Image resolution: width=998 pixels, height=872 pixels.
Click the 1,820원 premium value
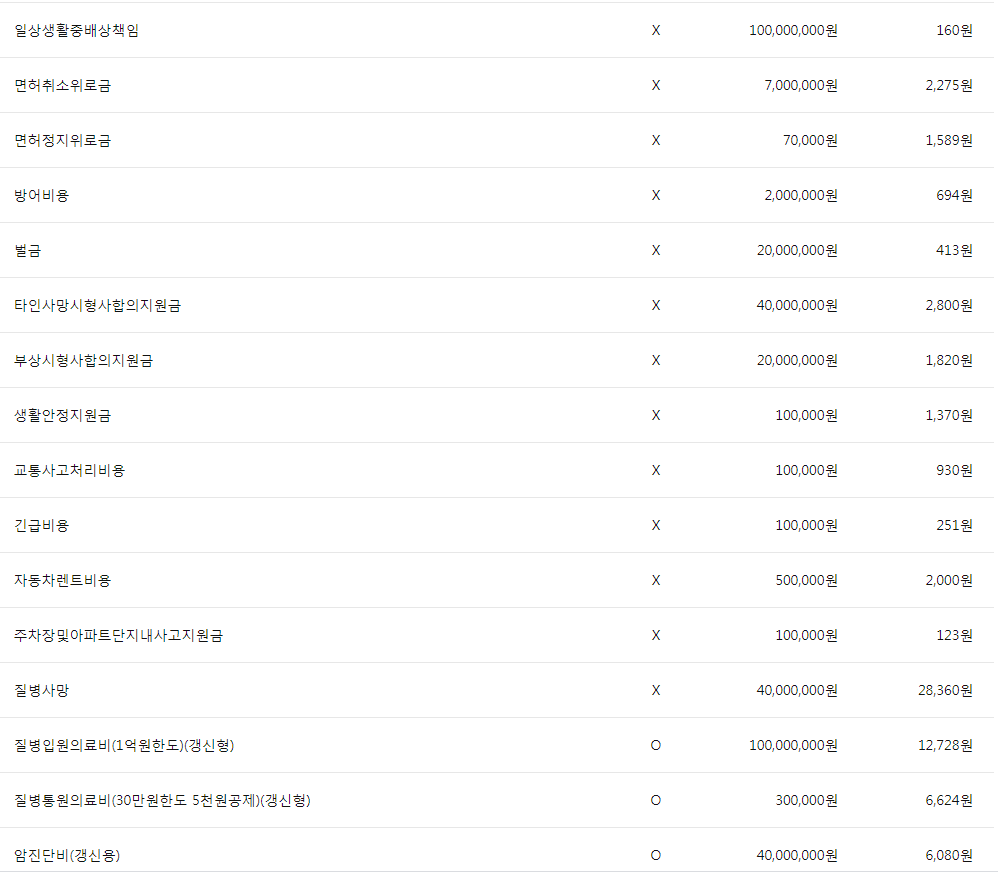point(949,360)
